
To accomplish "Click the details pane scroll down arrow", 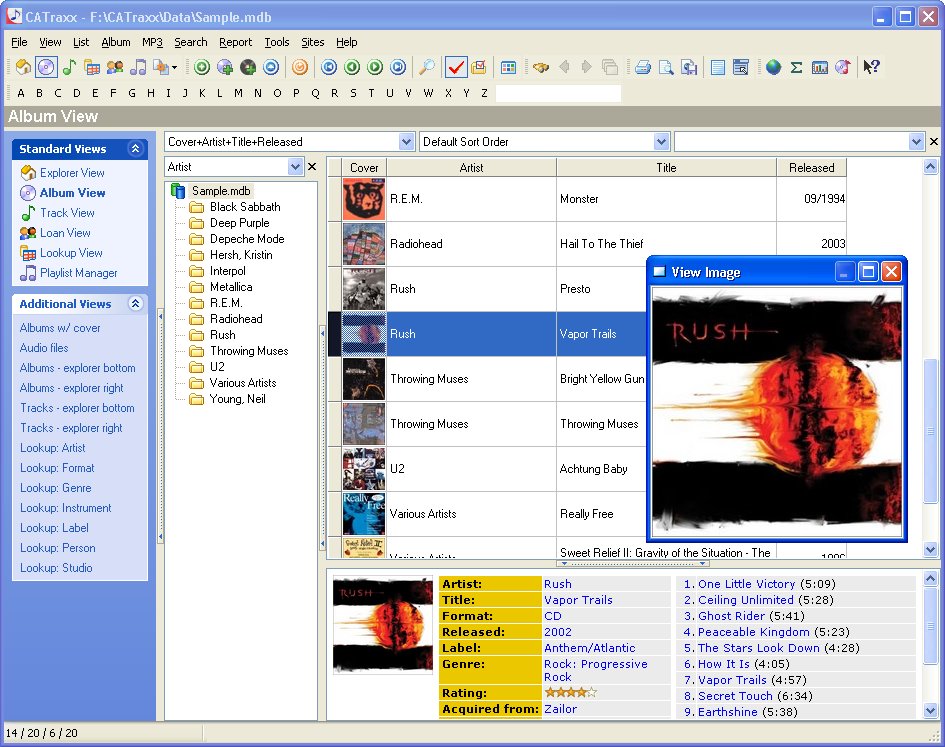I will pos(931,711).
